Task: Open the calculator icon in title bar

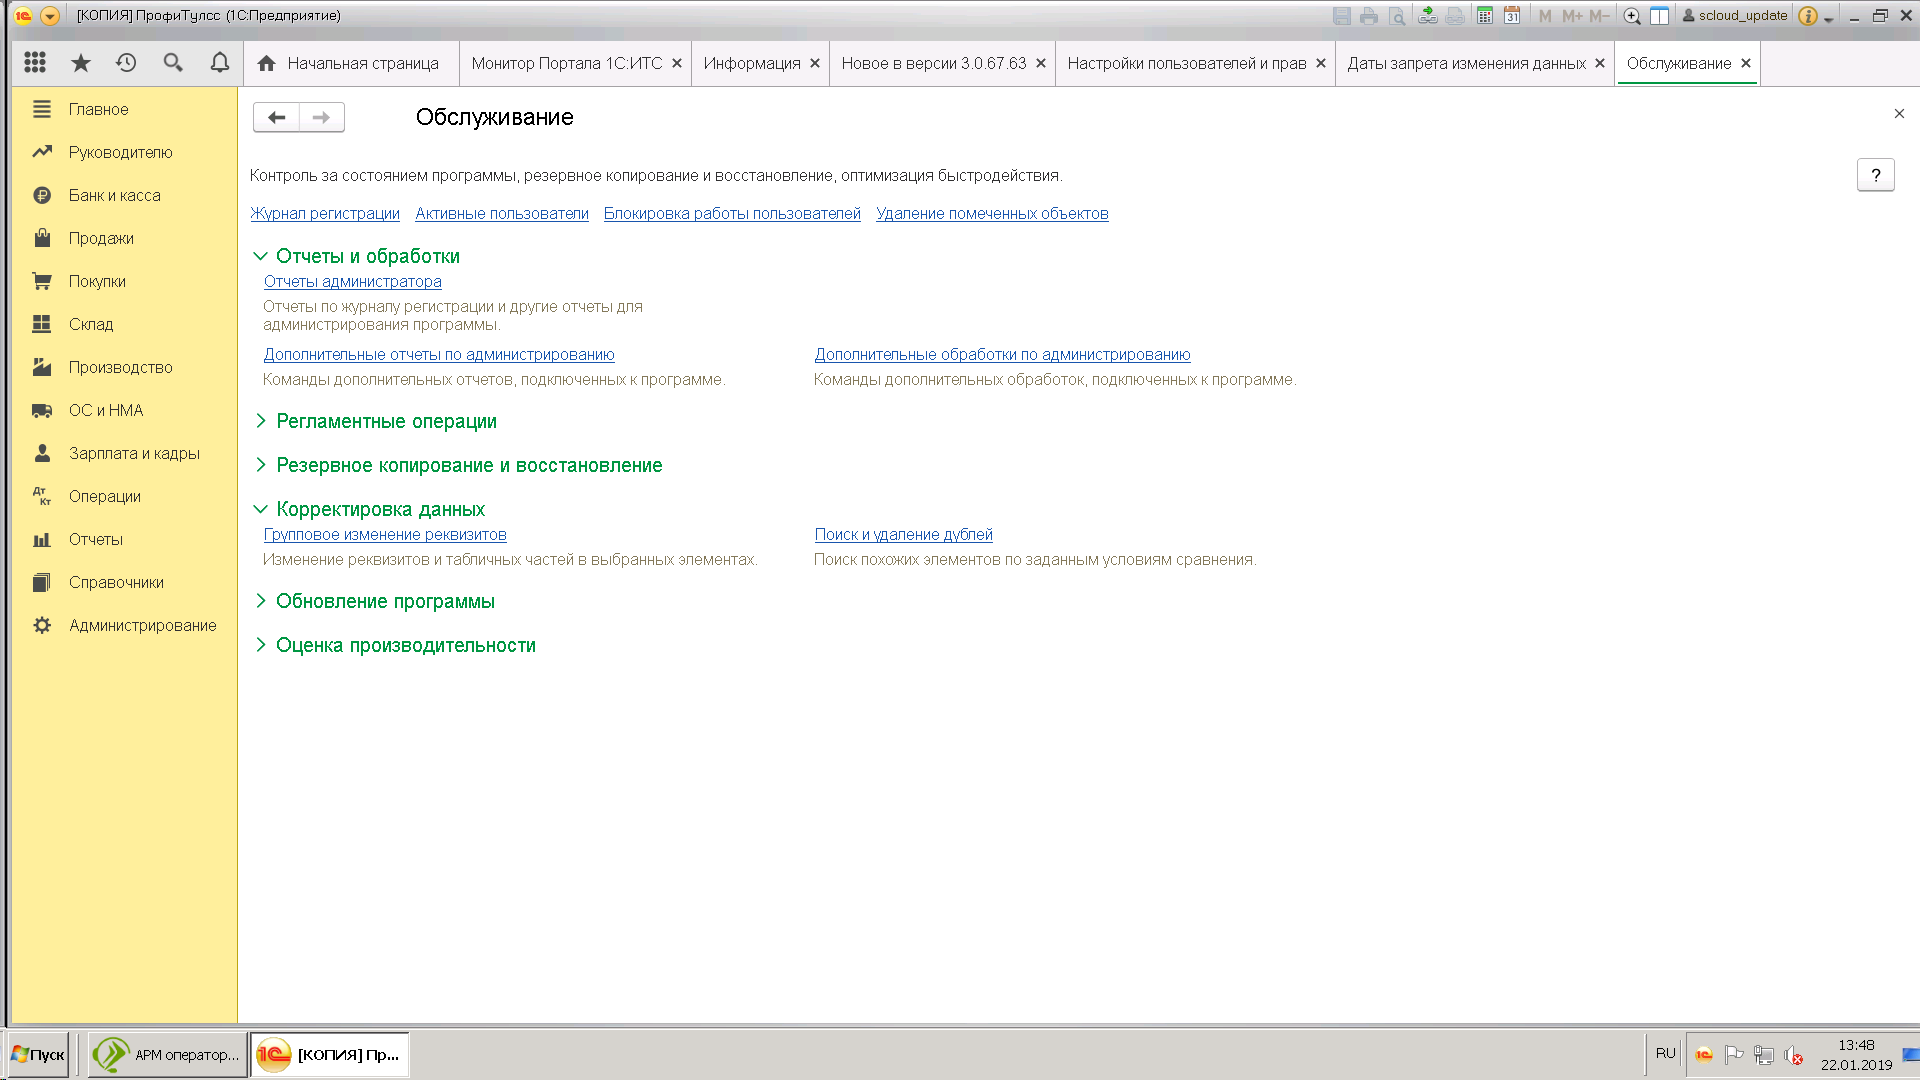Action: 1485,16
